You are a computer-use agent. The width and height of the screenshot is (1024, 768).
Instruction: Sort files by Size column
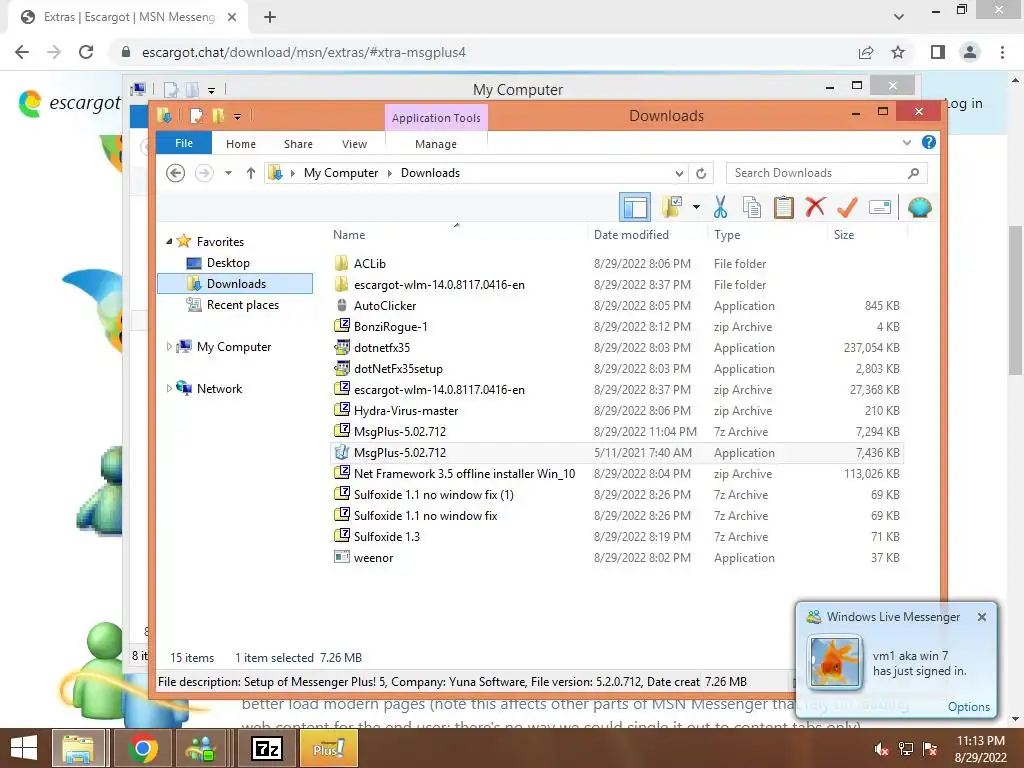click(x=843, y=234)
